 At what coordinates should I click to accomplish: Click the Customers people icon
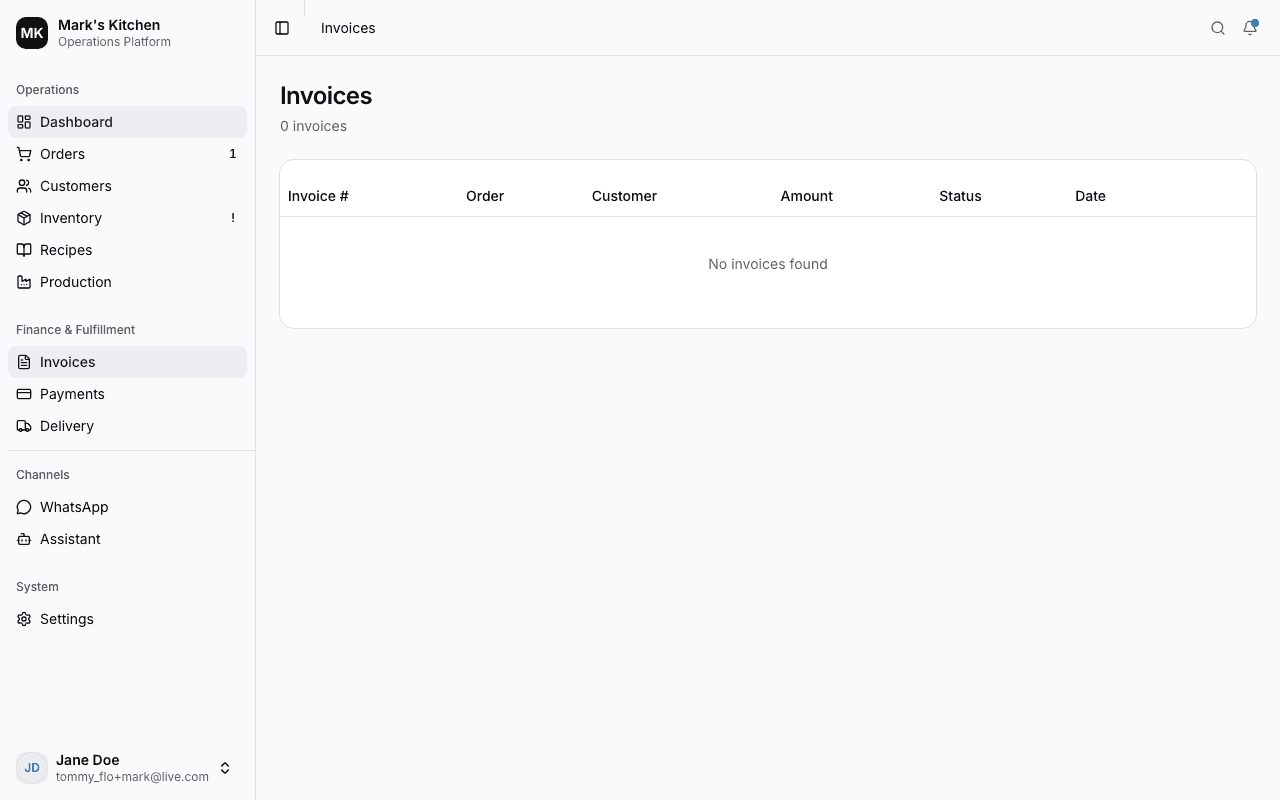pyautogui.click(x=23, y=186)
